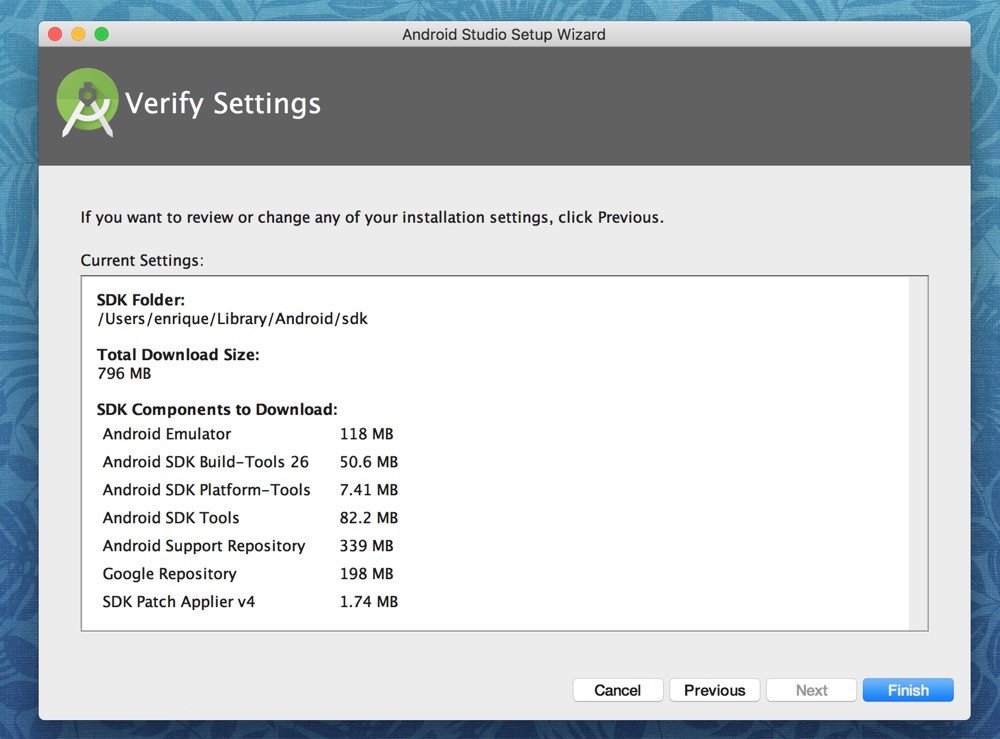Image resolution: width=1000 pixels, height=739 pixels.
Task: Click the green maximize window button
Action: [x=101, y=34]
